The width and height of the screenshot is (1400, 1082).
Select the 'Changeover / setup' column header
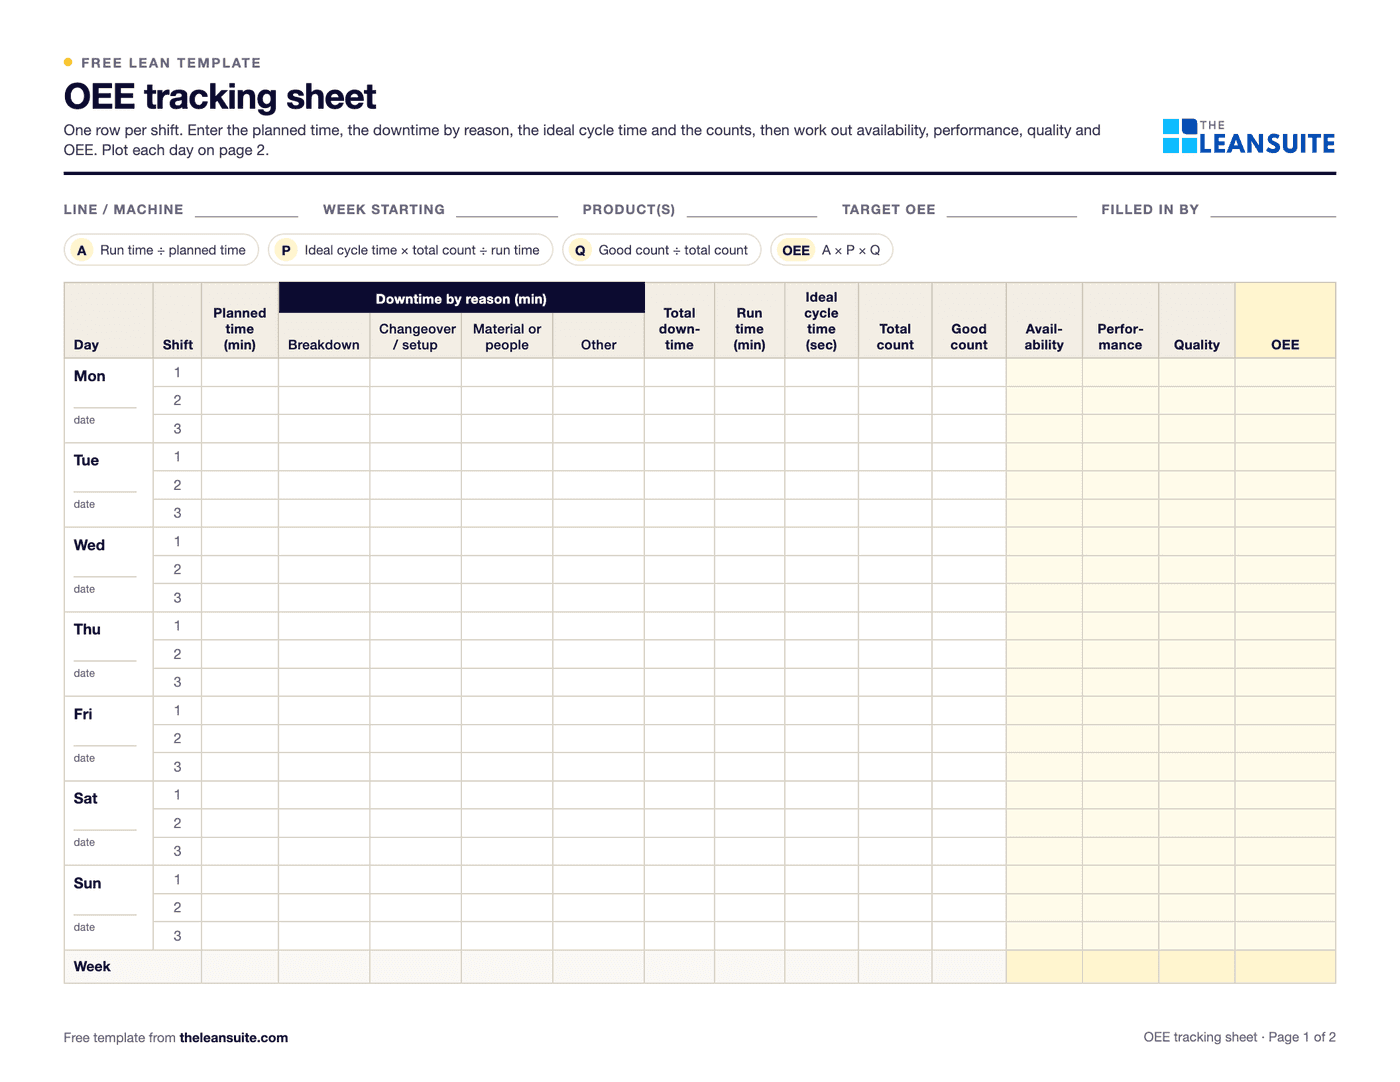[417, 337]
